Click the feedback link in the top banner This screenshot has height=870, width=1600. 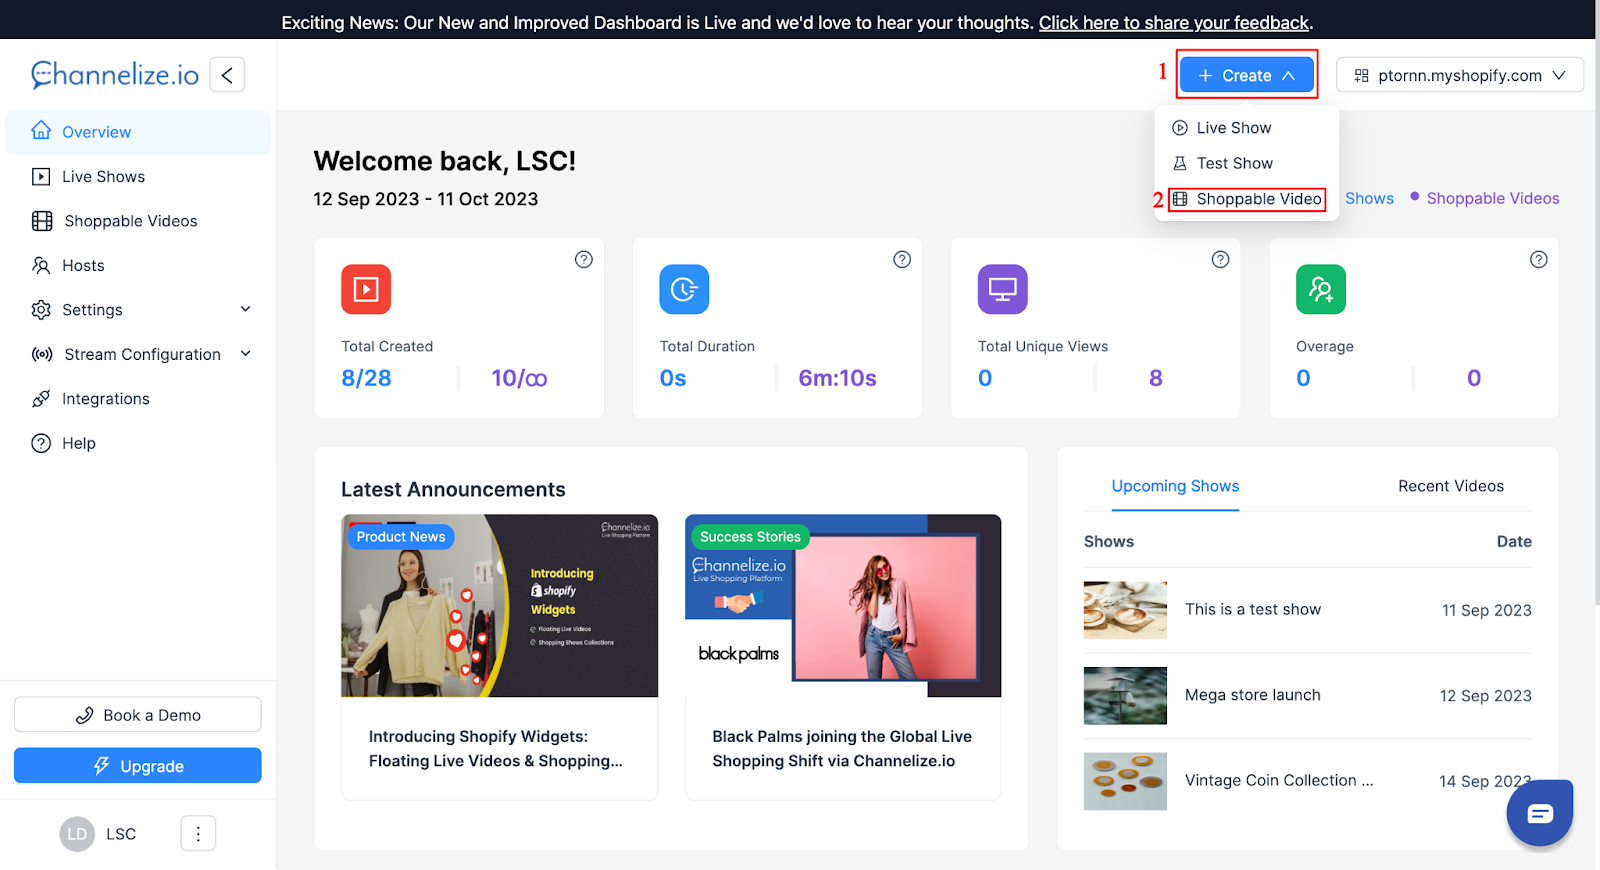1174,22
